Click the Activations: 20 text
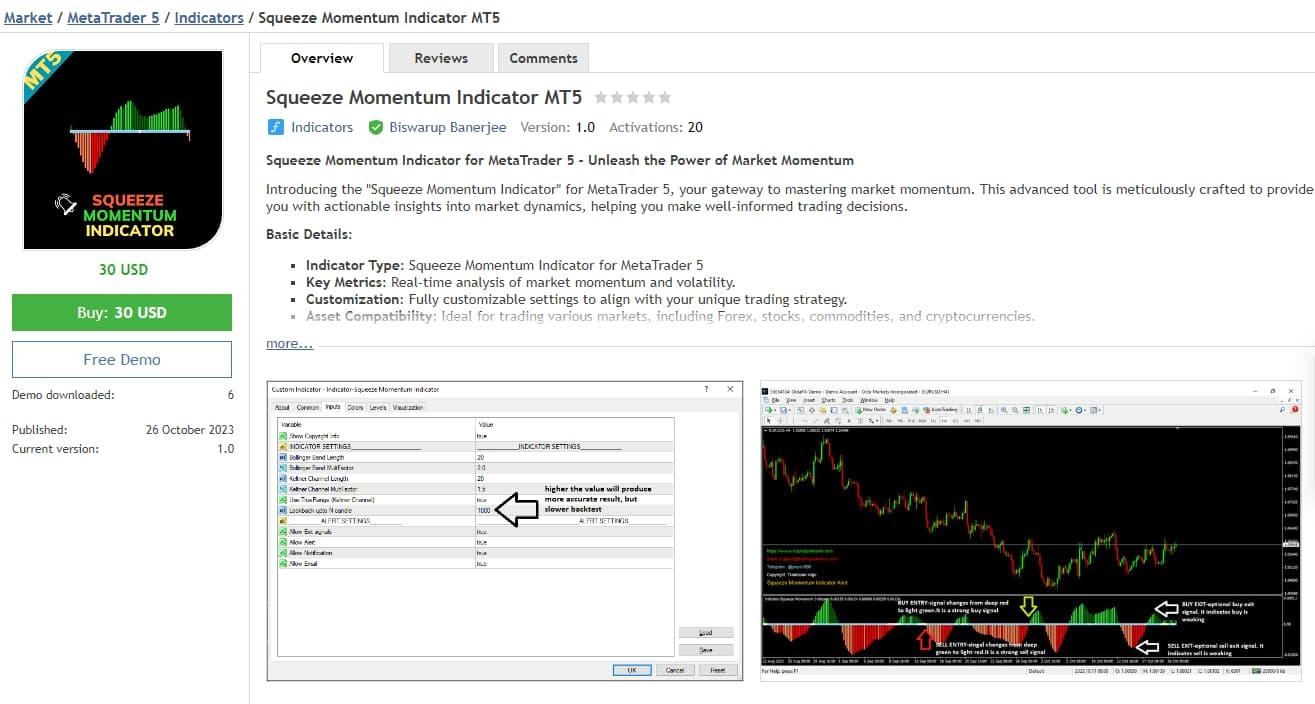 pos(656,127)
